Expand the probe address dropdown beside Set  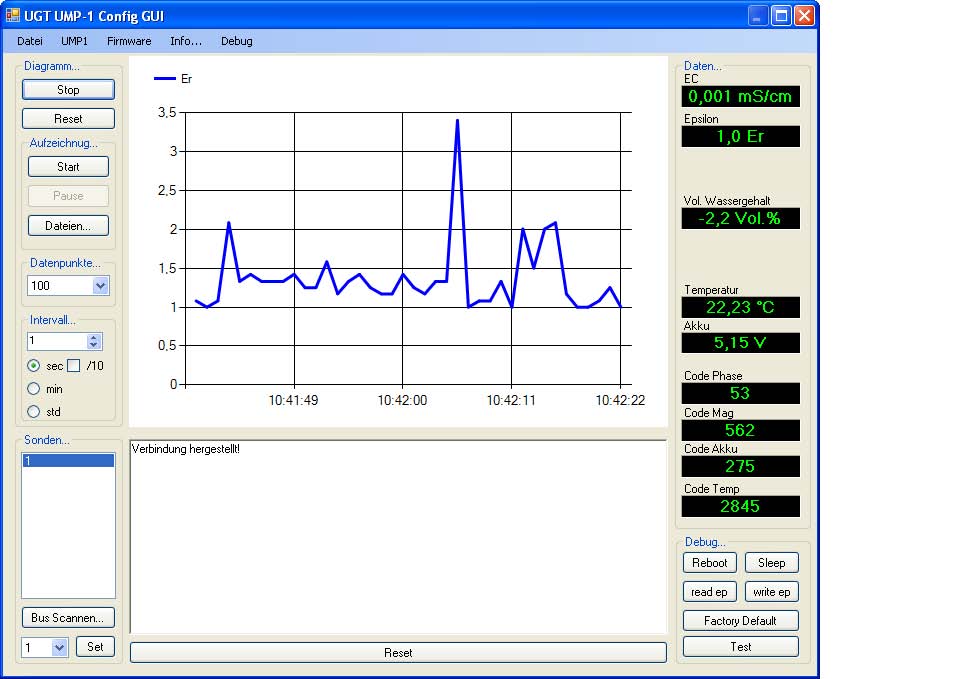pos(59,647)
